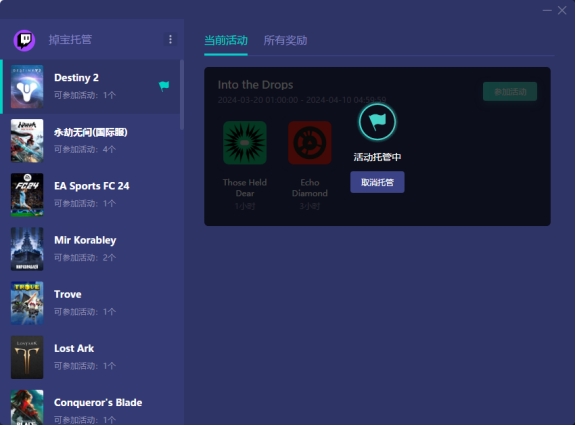Select Trove title in the list
Screen dimensions: 576x426
click(68, 295)
